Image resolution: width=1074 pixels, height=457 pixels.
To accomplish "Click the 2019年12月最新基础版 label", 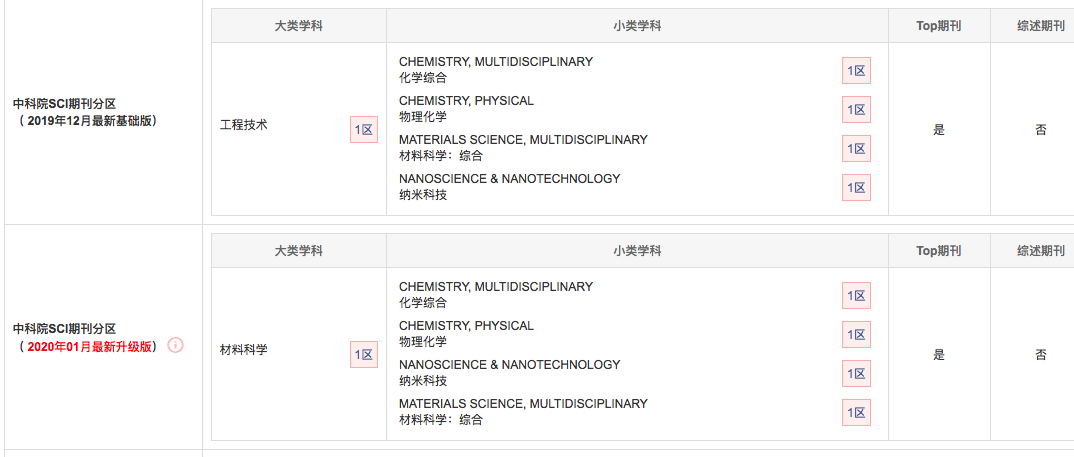I will pos(88,121).
